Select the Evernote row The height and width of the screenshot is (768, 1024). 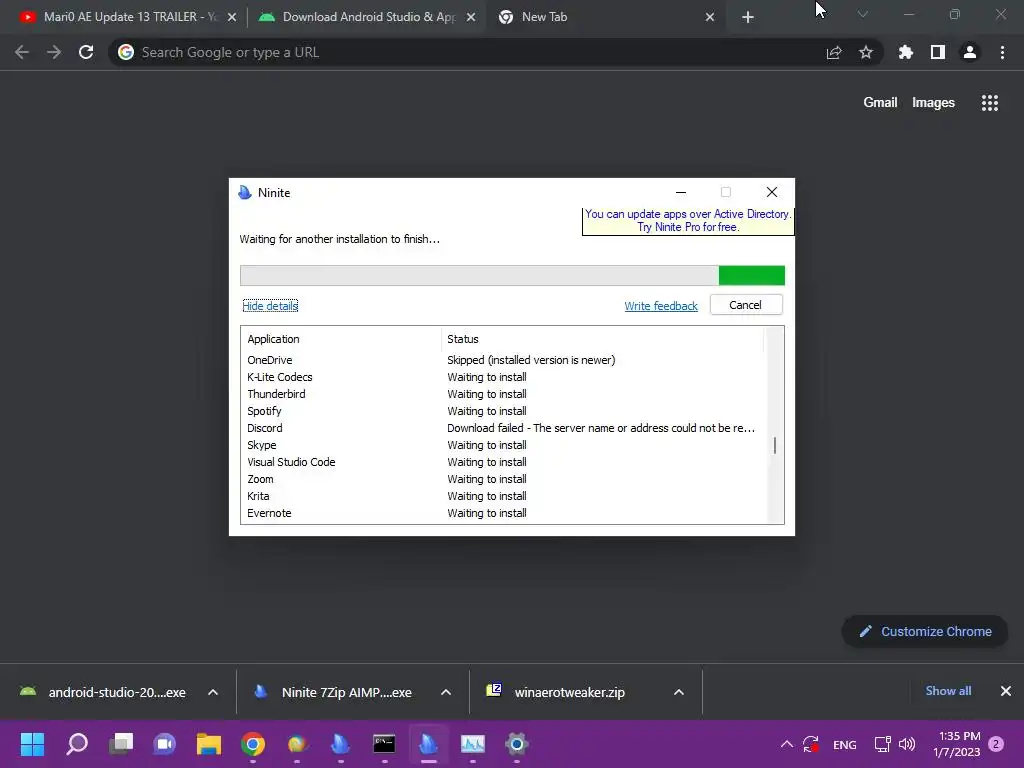(x=503, y=513)
